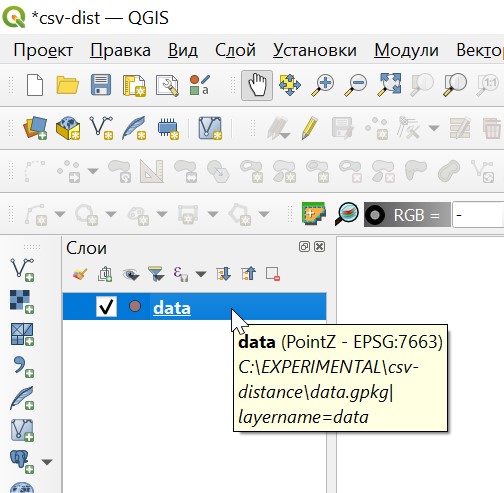The height and width of the screenshot is (493, 504).
Task: Open the layout manager icon
Action: click(x=167, y=86)
